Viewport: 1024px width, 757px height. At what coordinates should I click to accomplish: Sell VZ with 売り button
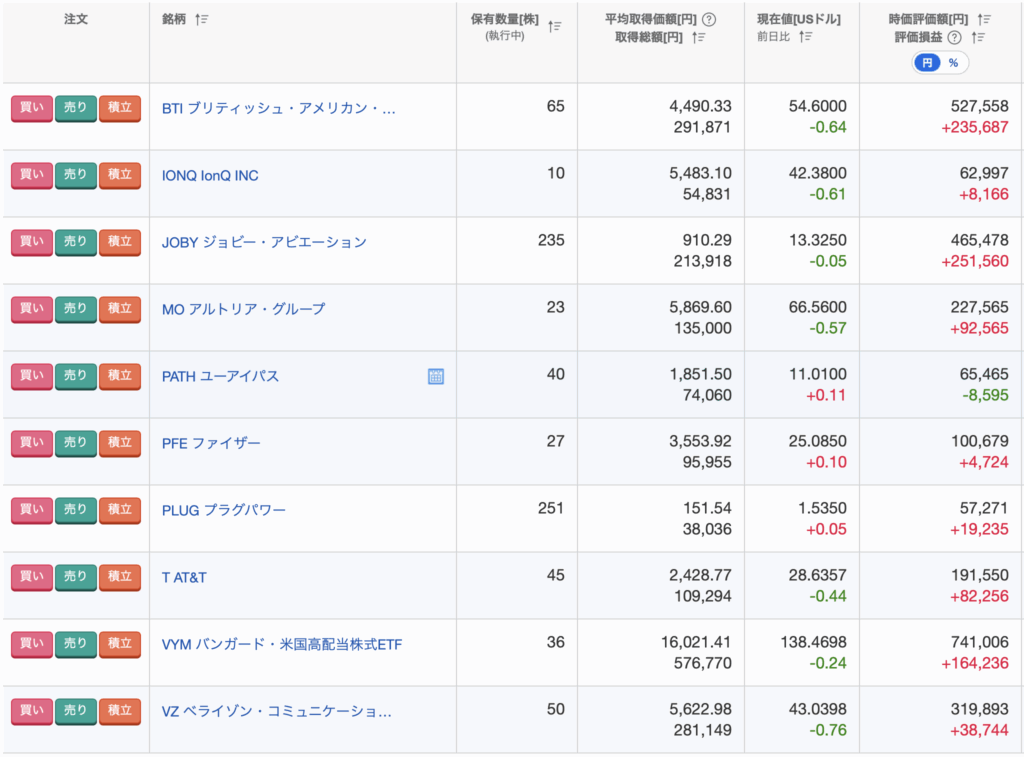tap(76, 711)
